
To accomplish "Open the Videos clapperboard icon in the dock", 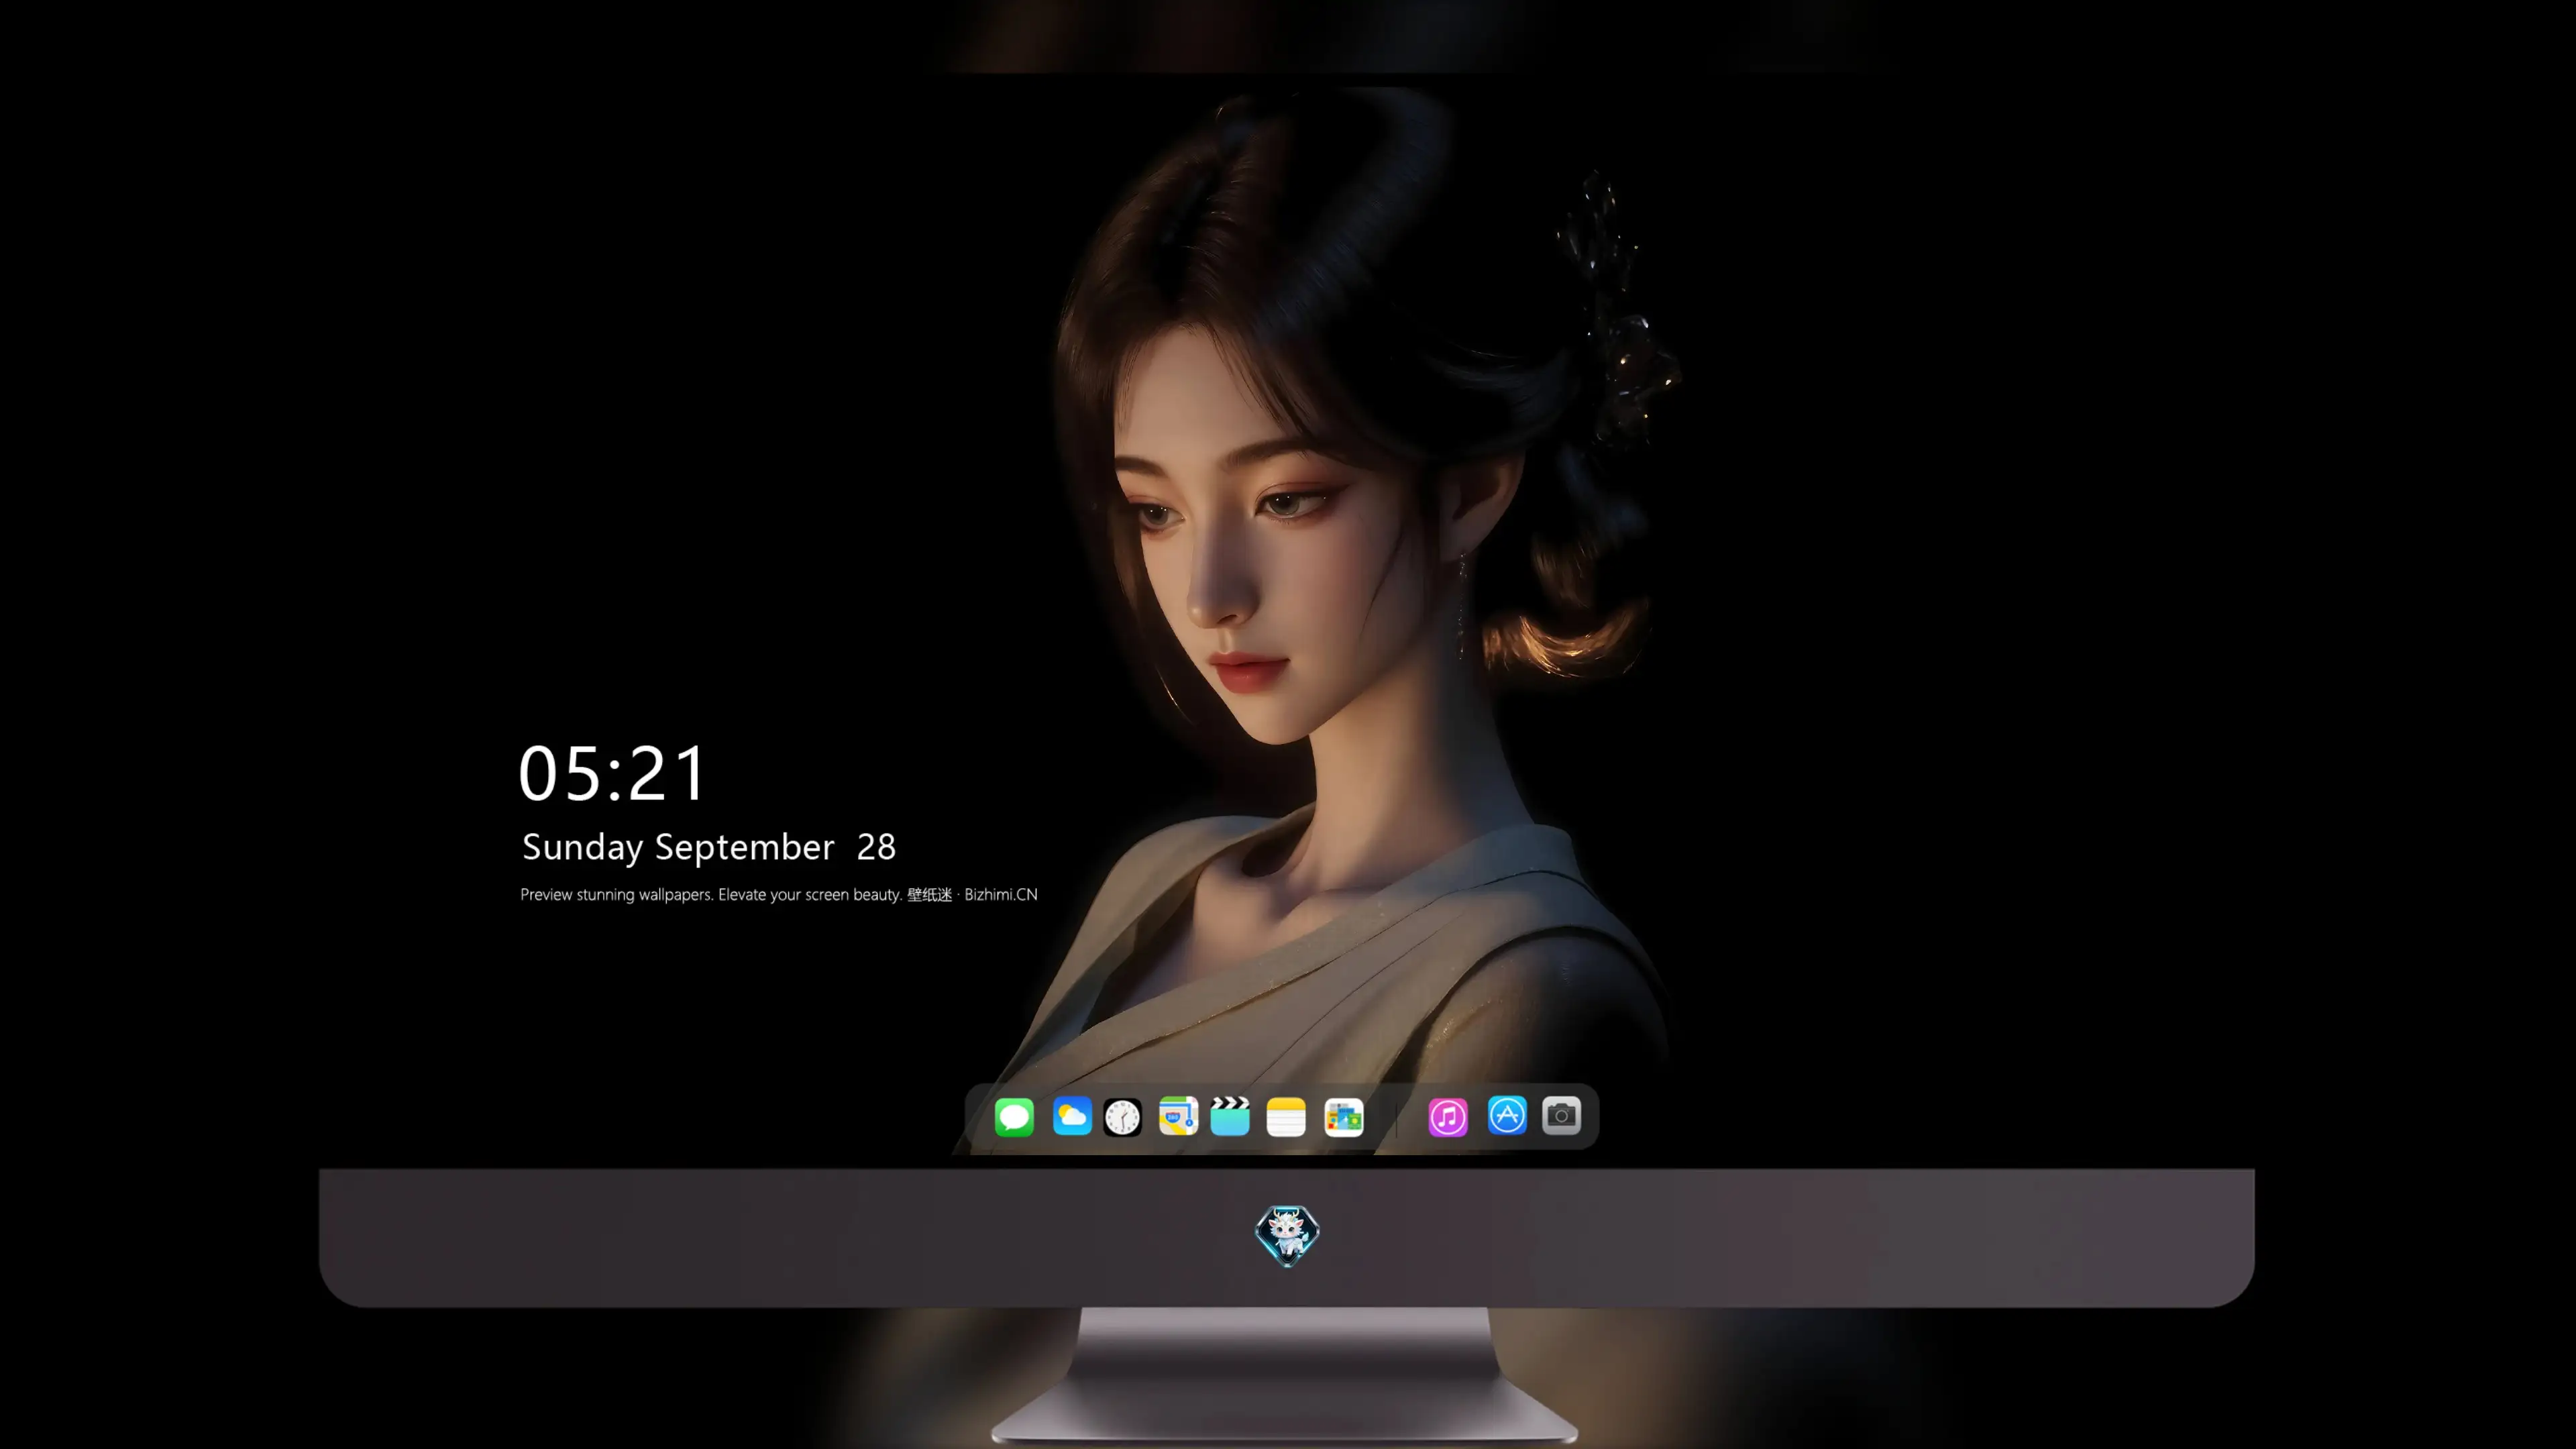I will (1230, 1116).
